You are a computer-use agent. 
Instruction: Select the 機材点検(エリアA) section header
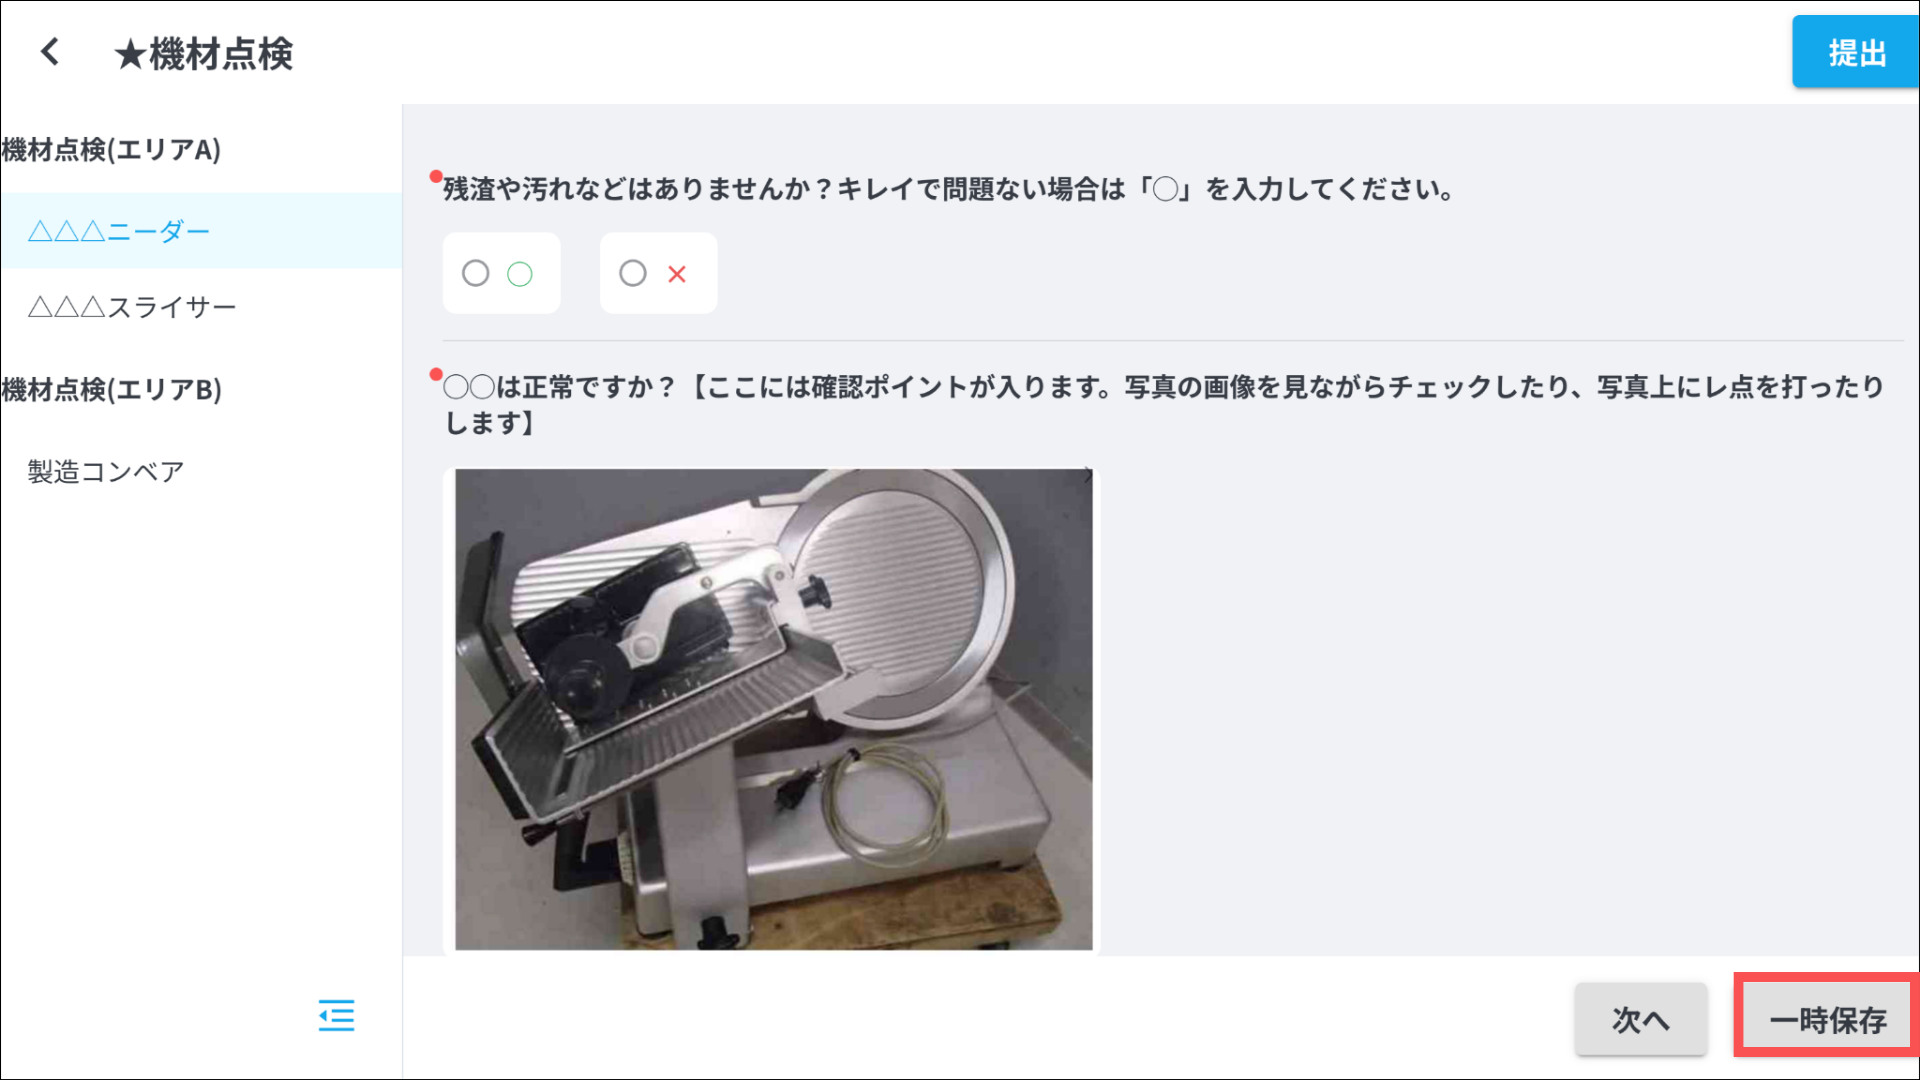pyautogui.click(x=111, y=150)
